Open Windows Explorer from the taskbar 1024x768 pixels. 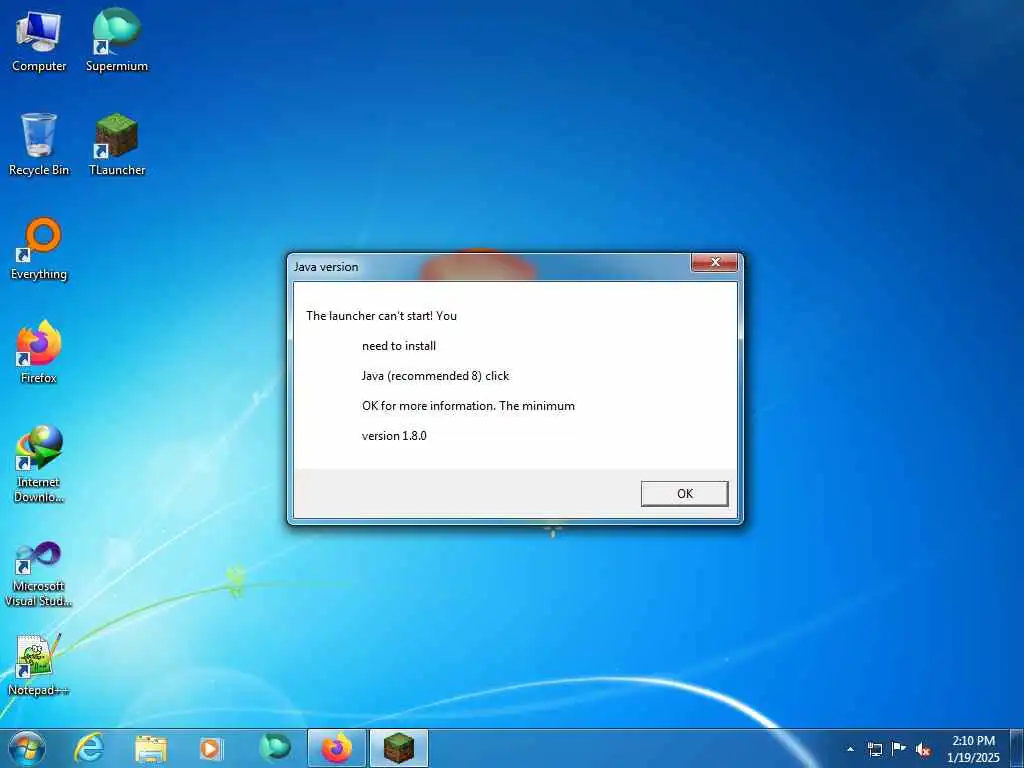[151, 748]
